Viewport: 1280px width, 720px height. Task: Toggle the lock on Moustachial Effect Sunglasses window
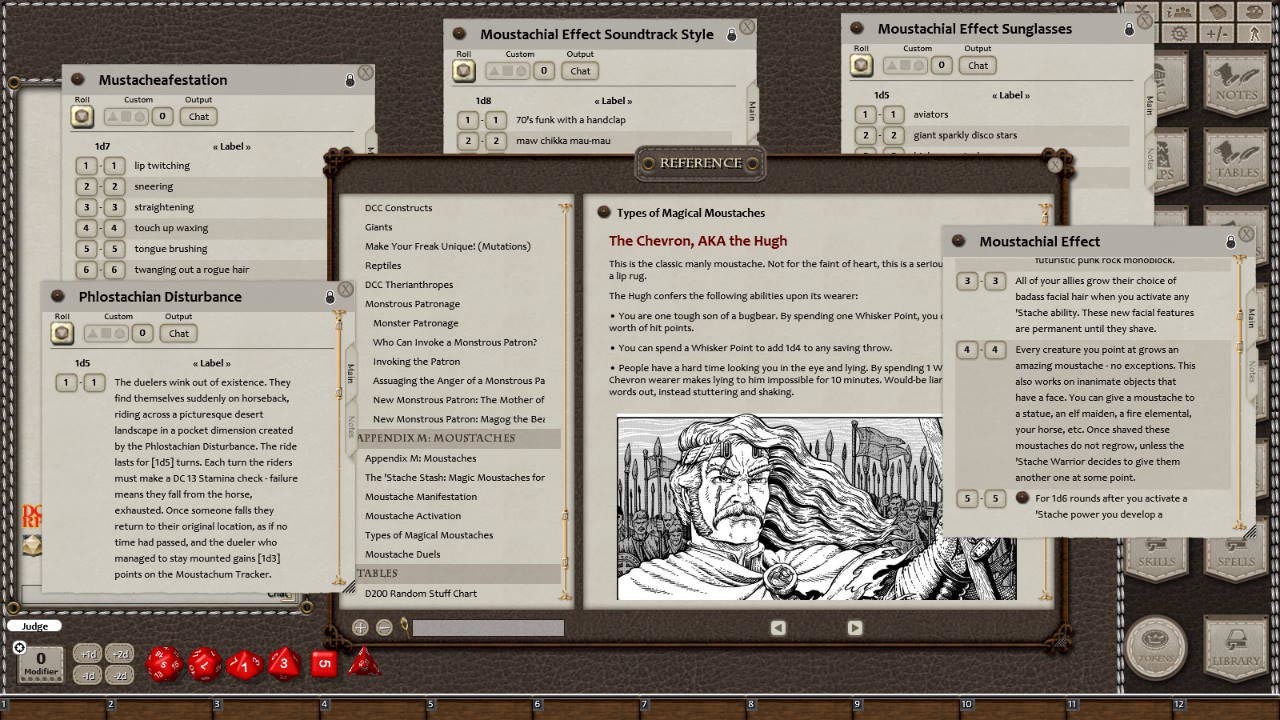tap(1127, 28)
